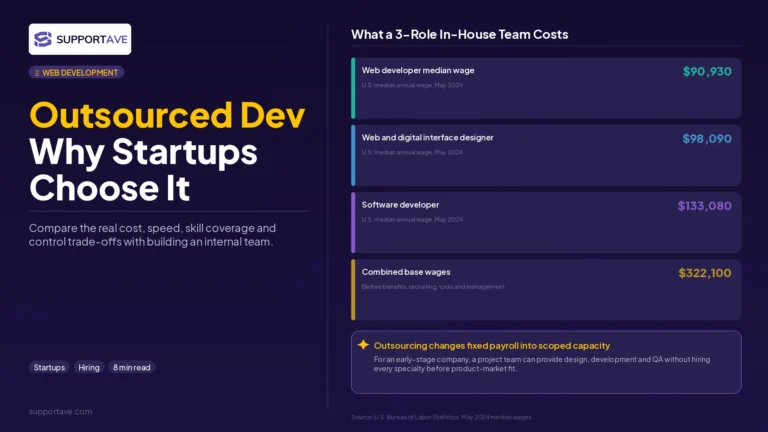Click the $90,930 value

[707, 72]
